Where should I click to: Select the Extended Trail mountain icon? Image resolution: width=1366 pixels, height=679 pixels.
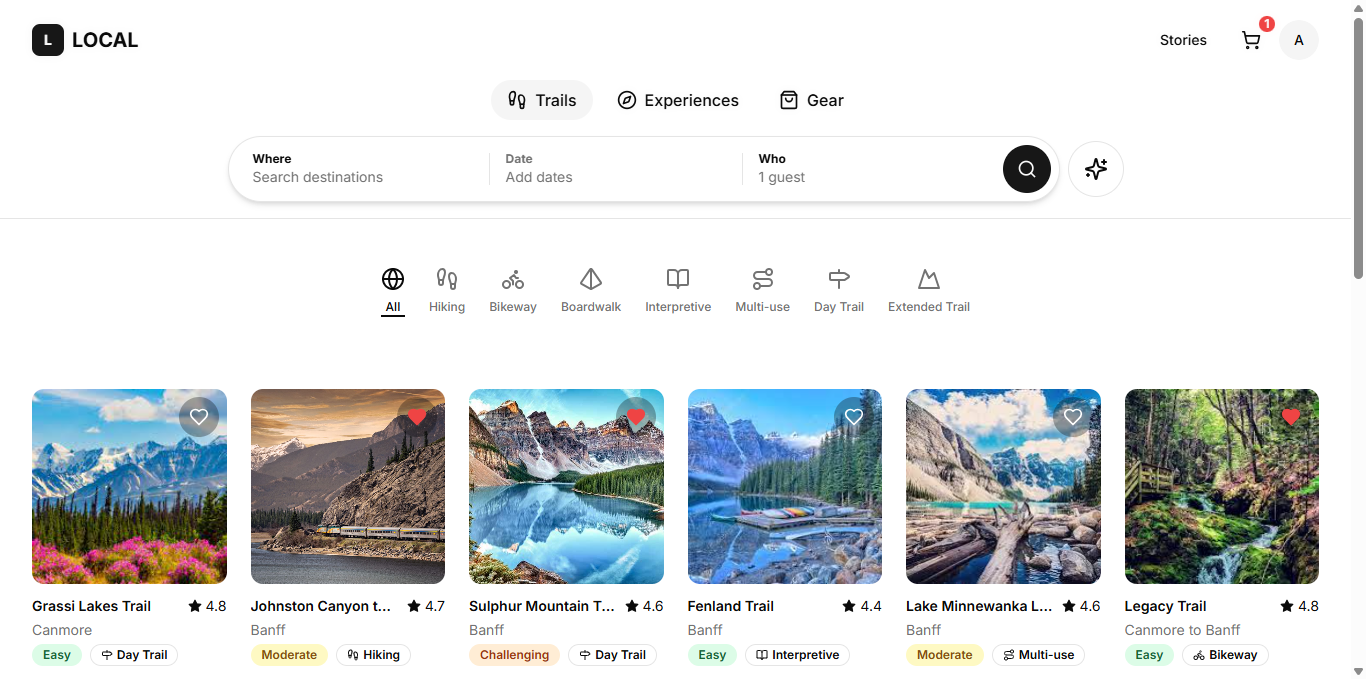point(929,279)
